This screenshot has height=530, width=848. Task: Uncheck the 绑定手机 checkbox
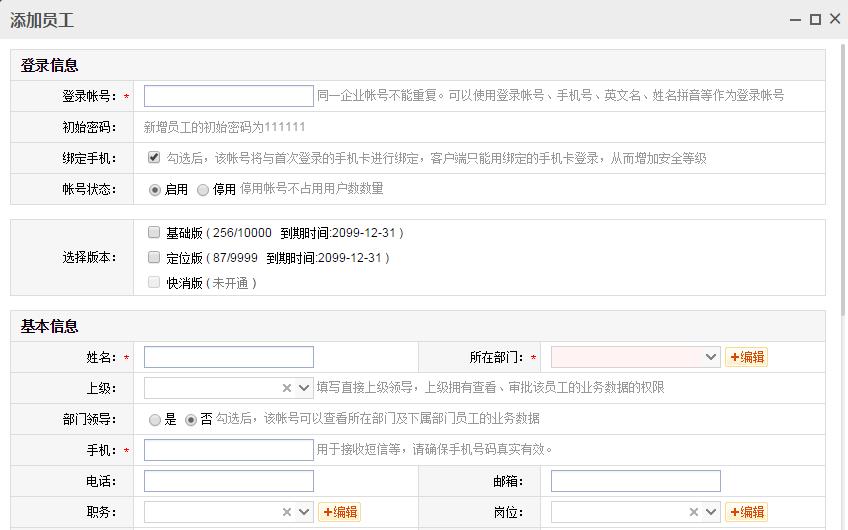(x=154, y=157)
